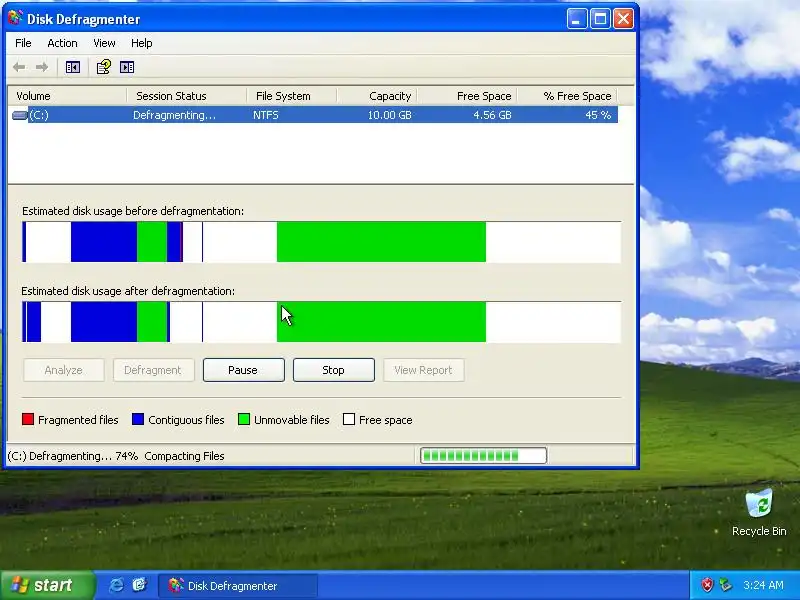Sort by Session Status column header

tap(187, 96)
